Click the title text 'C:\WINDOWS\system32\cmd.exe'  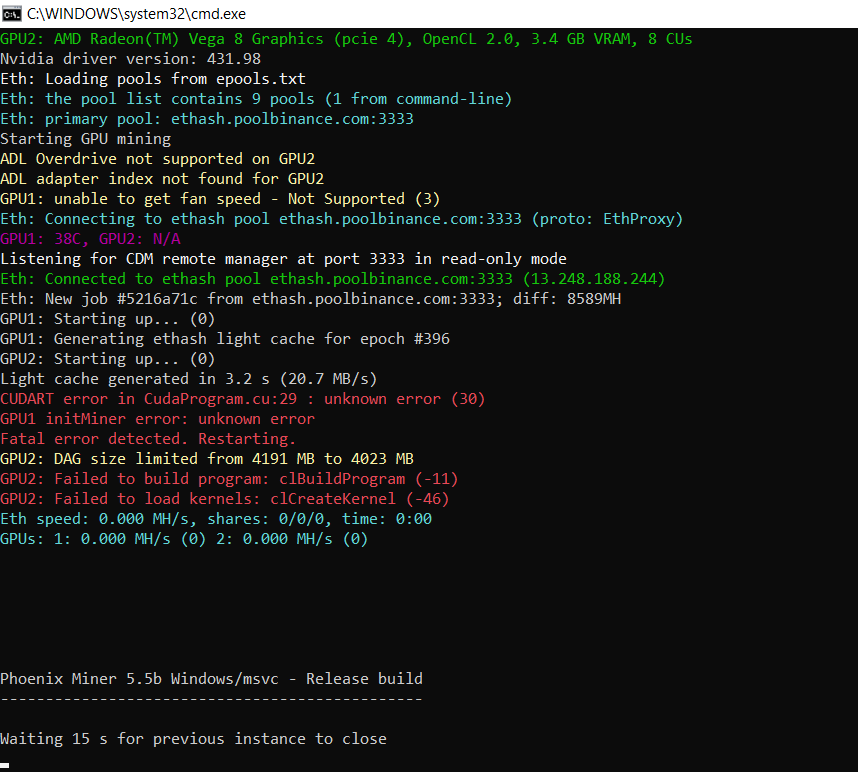coord(136,14)
